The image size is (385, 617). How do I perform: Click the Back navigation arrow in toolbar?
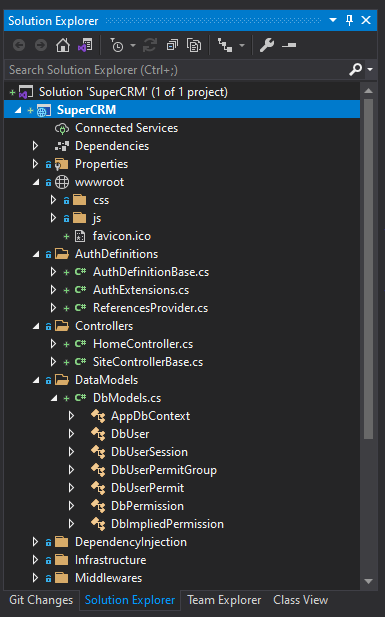coord(19,45)
